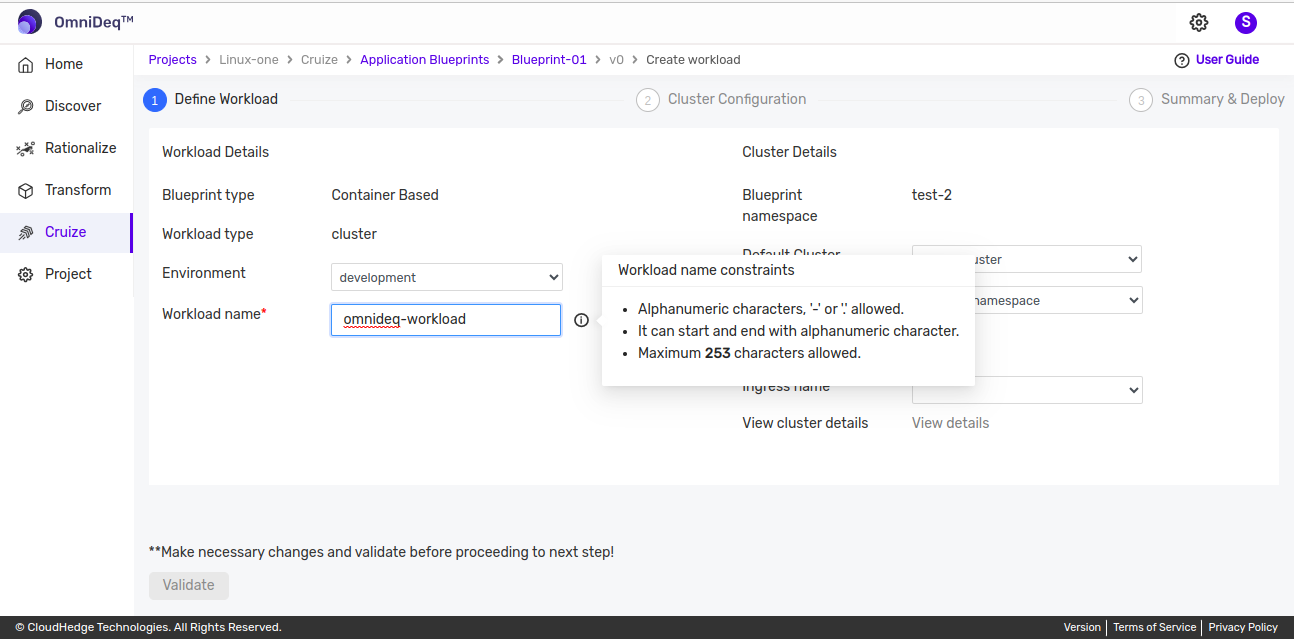1294x639 pixels.
Task: Click the OmniDeq logo icon
Action: coord(30,22)
